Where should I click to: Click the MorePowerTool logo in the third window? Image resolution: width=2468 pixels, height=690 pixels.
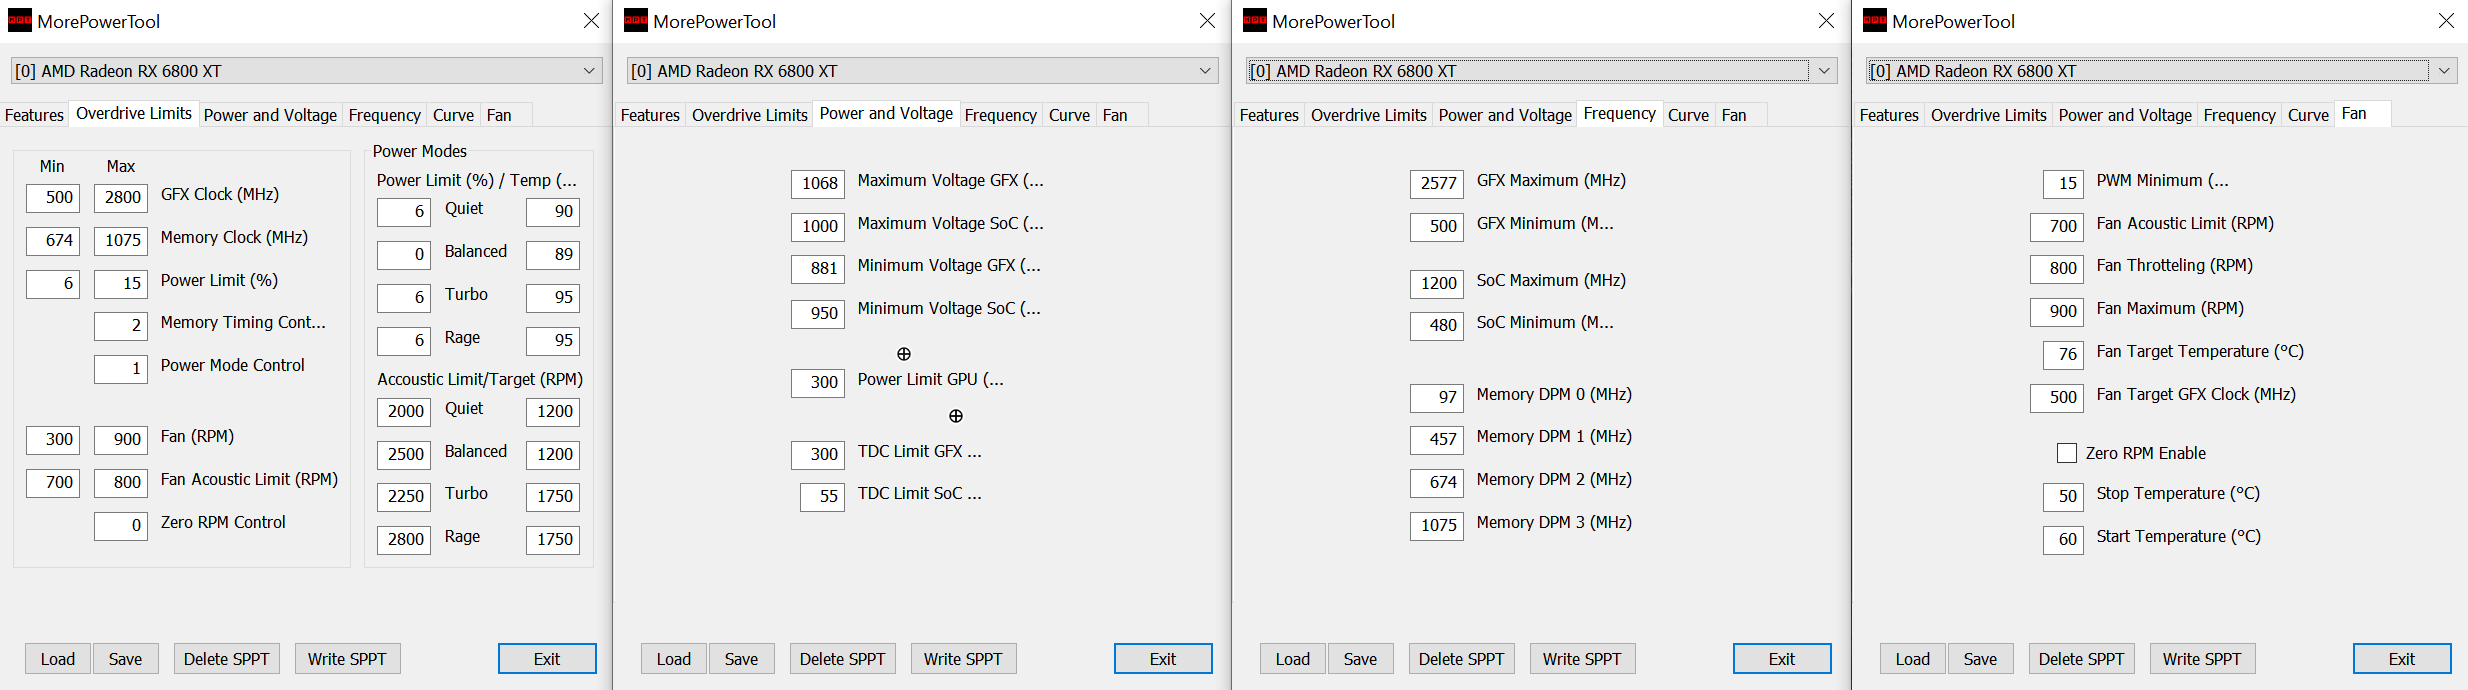[x=1254, y=21]
